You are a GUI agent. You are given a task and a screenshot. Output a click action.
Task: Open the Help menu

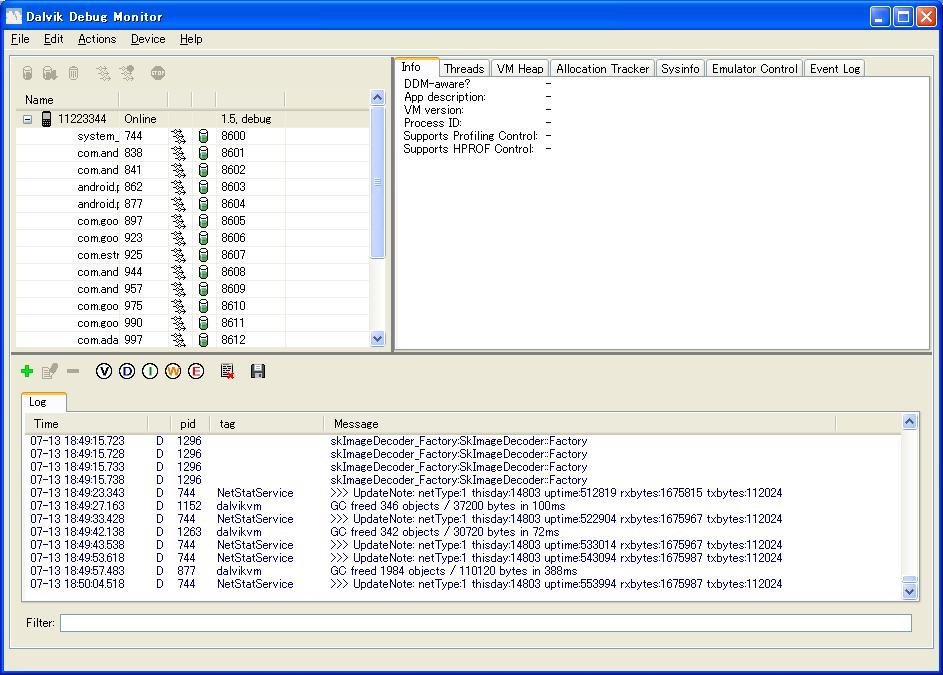point(191,39)
